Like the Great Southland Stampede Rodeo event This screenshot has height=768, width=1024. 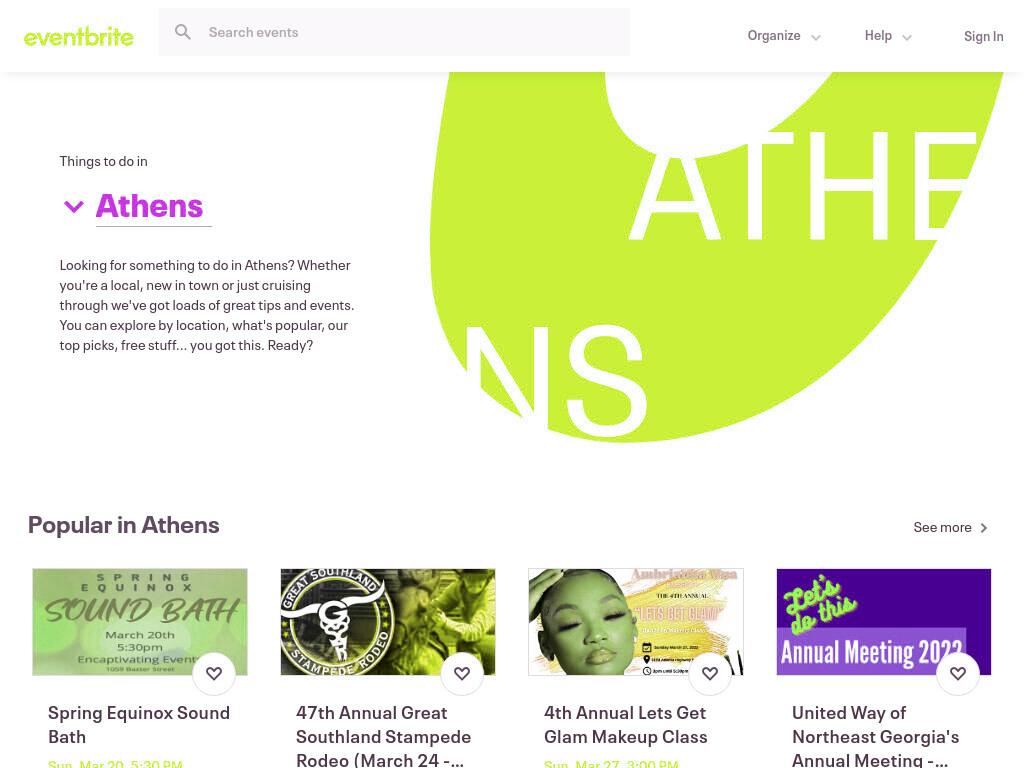(462, 673)
